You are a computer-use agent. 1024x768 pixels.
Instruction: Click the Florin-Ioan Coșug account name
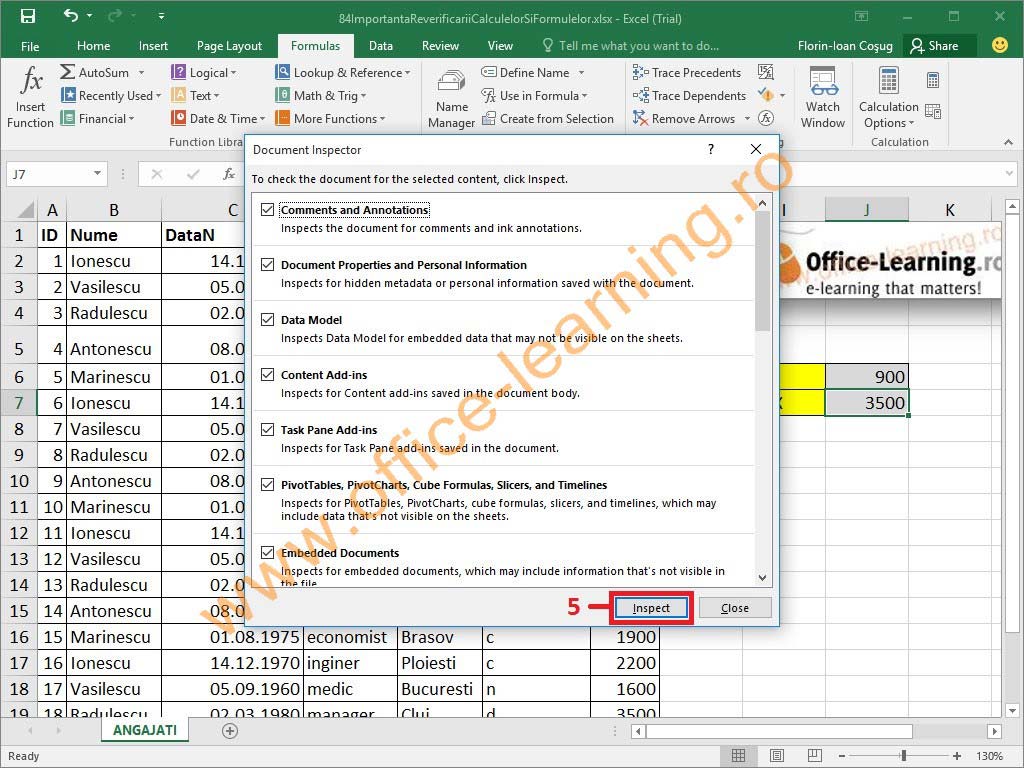845,46
